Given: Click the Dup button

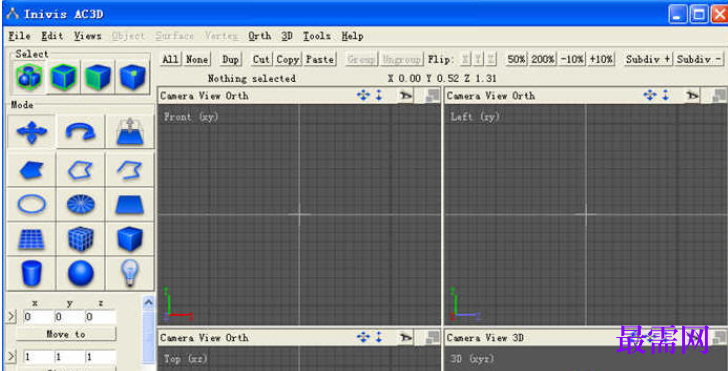Looking at the screenshot, I should click(x=230, y=59).
